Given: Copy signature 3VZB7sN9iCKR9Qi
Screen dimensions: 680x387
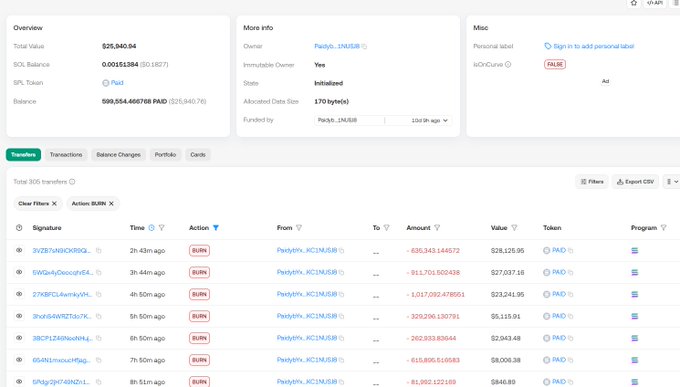Looking at the screenshot, I should (98, 251).
